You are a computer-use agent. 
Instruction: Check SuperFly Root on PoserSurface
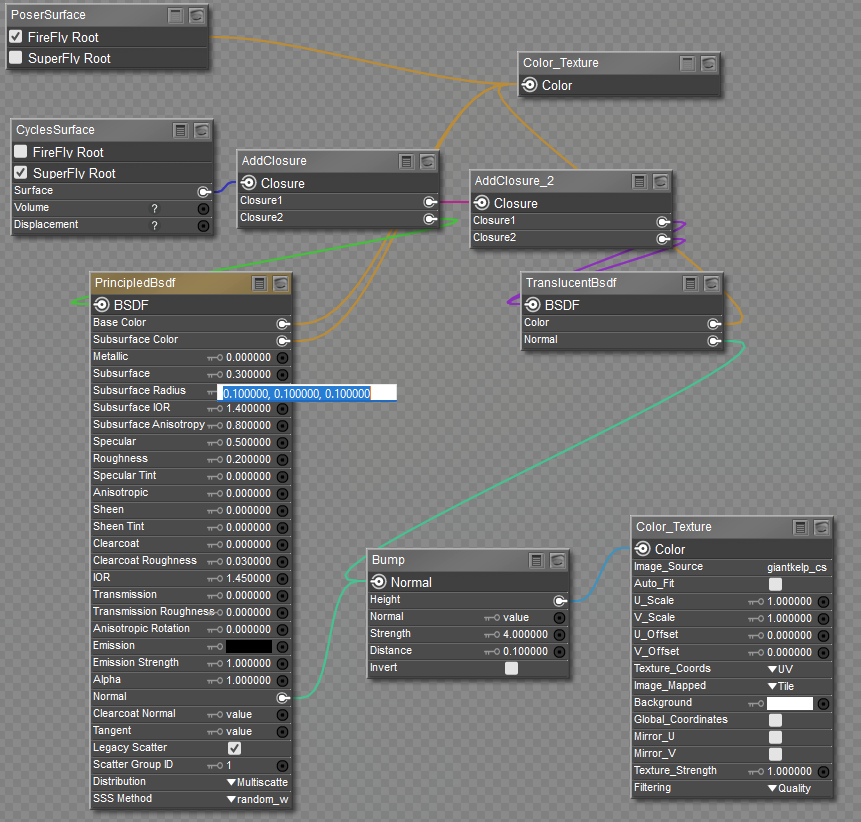click(x=16, y=58)
